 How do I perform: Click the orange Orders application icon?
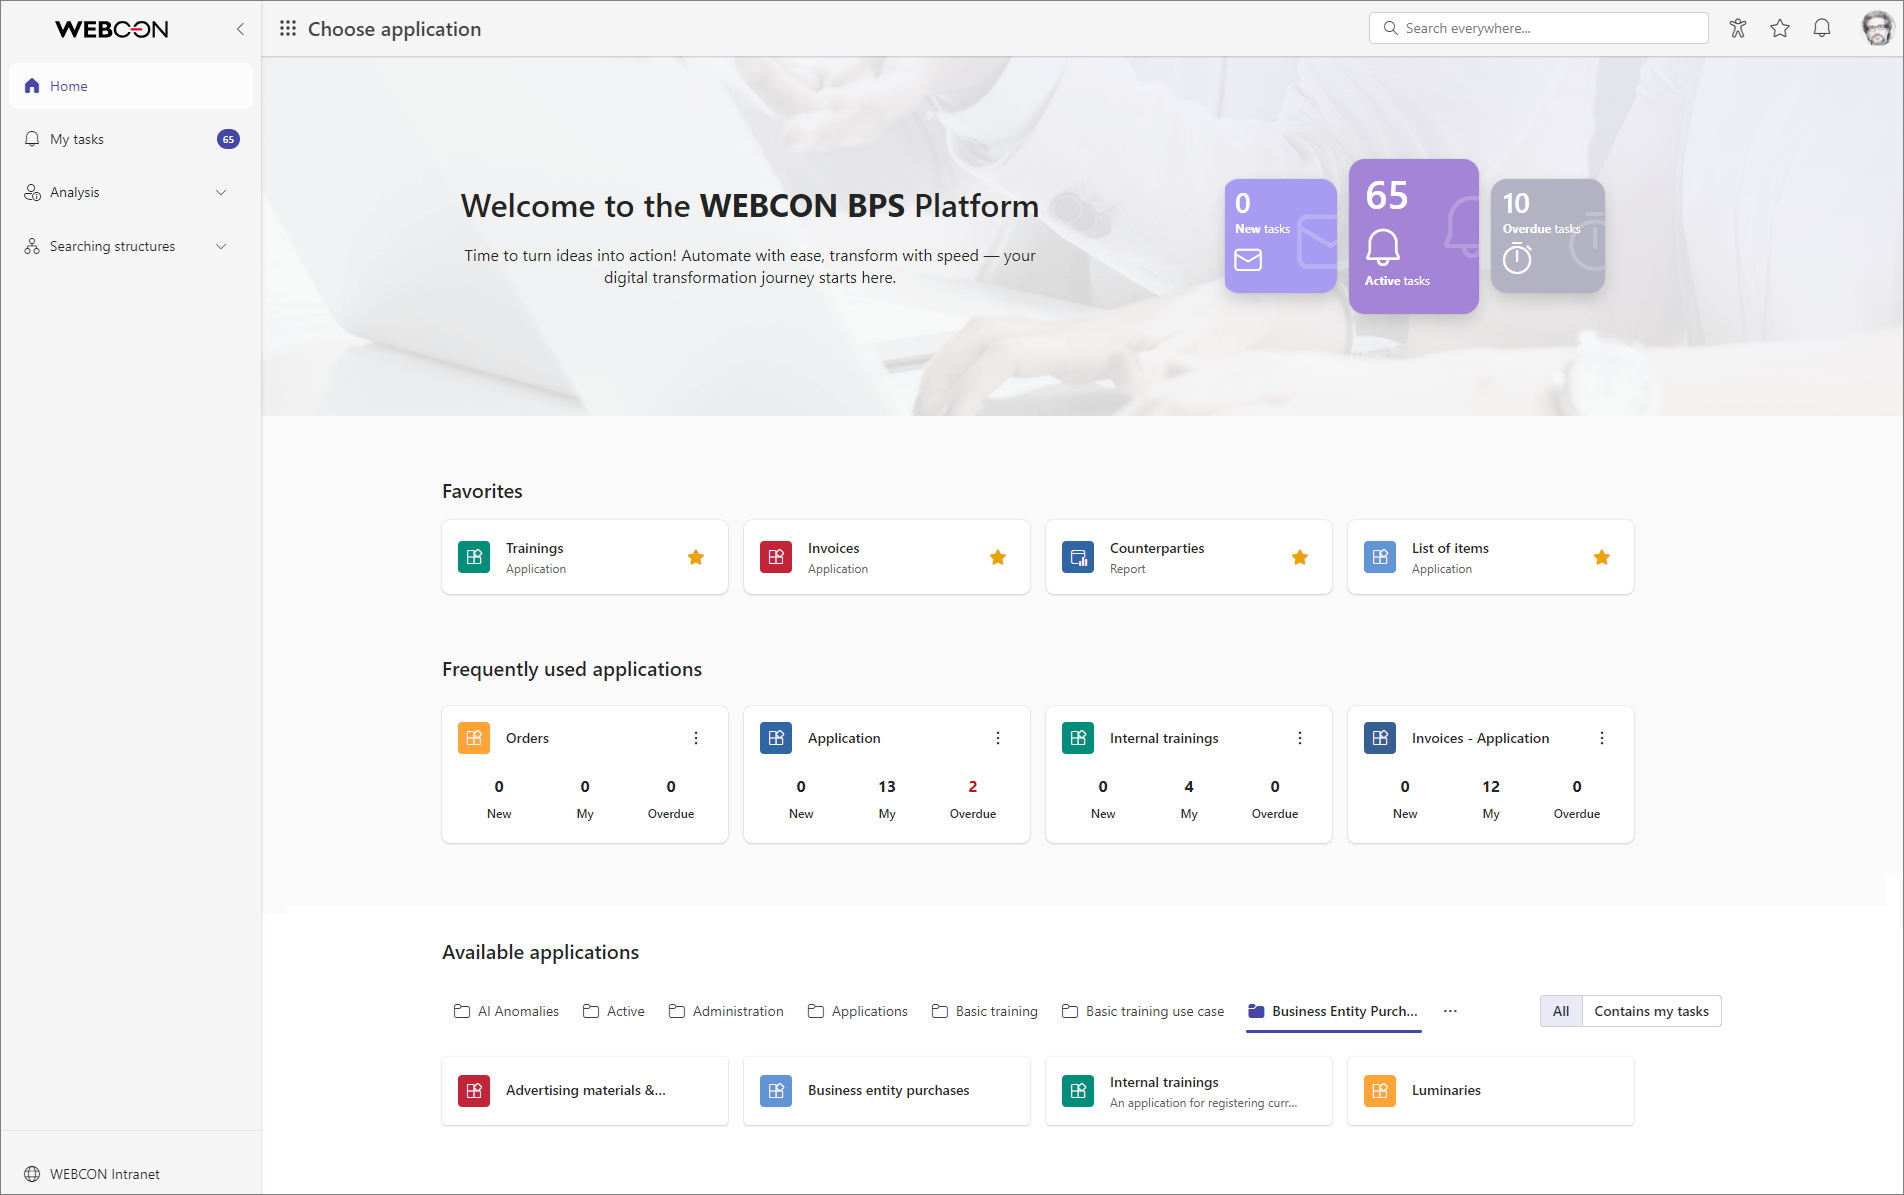tap(474, 738)
